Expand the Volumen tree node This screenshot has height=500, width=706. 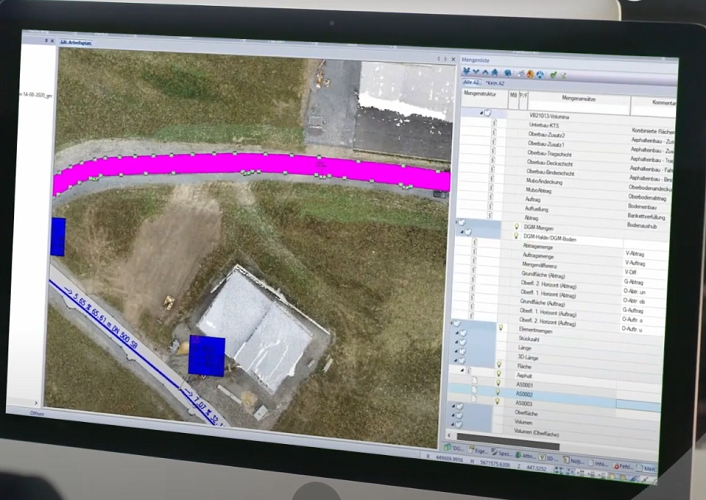(453, 415)
